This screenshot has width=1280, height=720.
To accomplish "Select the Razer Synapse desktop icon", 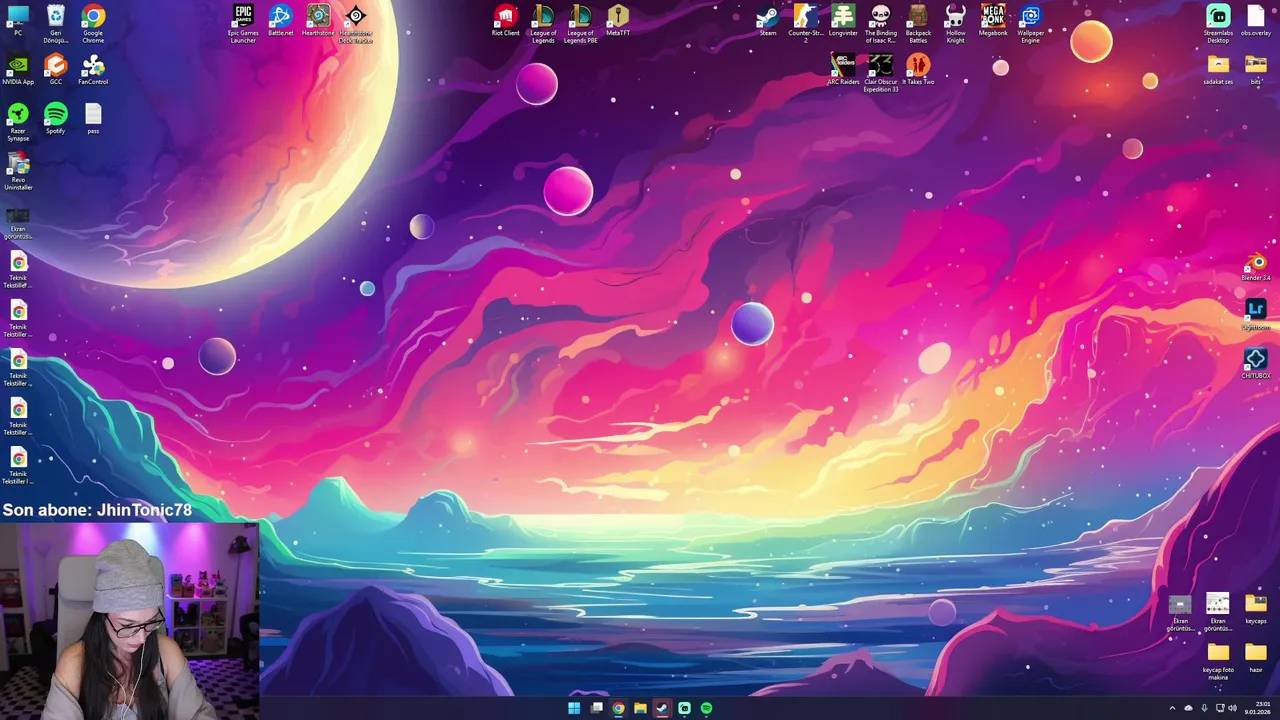I will (18, 122).
